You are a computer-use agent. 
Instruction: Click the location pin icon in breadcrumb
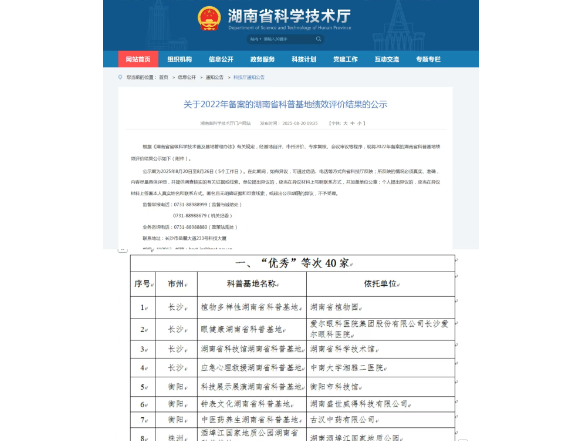[120, 77]
